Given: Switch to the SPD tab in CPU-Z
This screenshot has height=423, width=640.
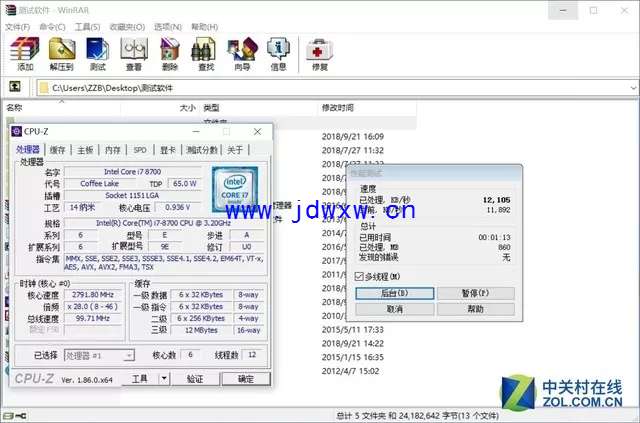Looking at the screenshot, I should click(x=140, y=150).
